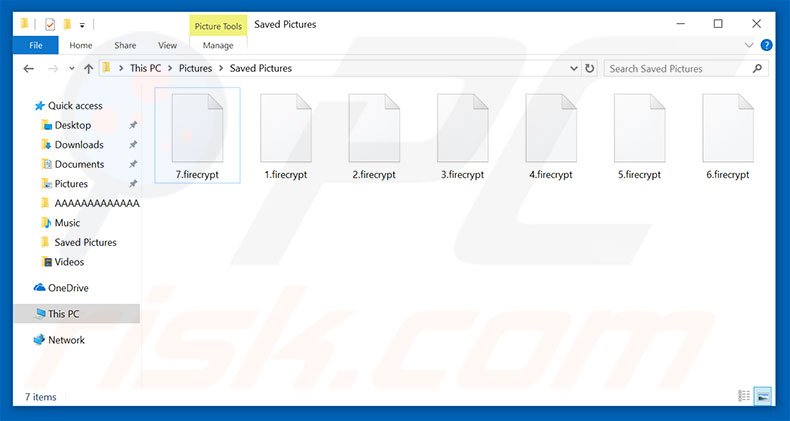Go back with the left arrow

29,68
